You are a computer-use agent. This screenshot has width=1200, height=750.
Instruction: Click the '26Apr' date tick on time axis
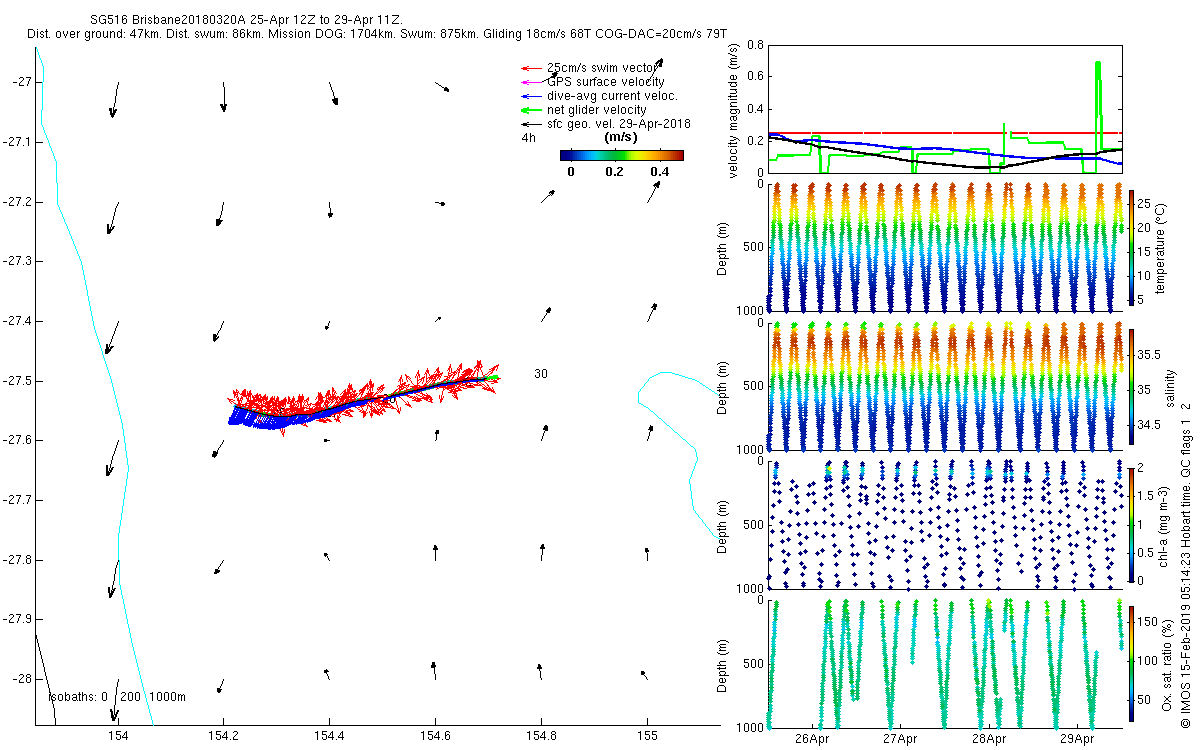812,739
